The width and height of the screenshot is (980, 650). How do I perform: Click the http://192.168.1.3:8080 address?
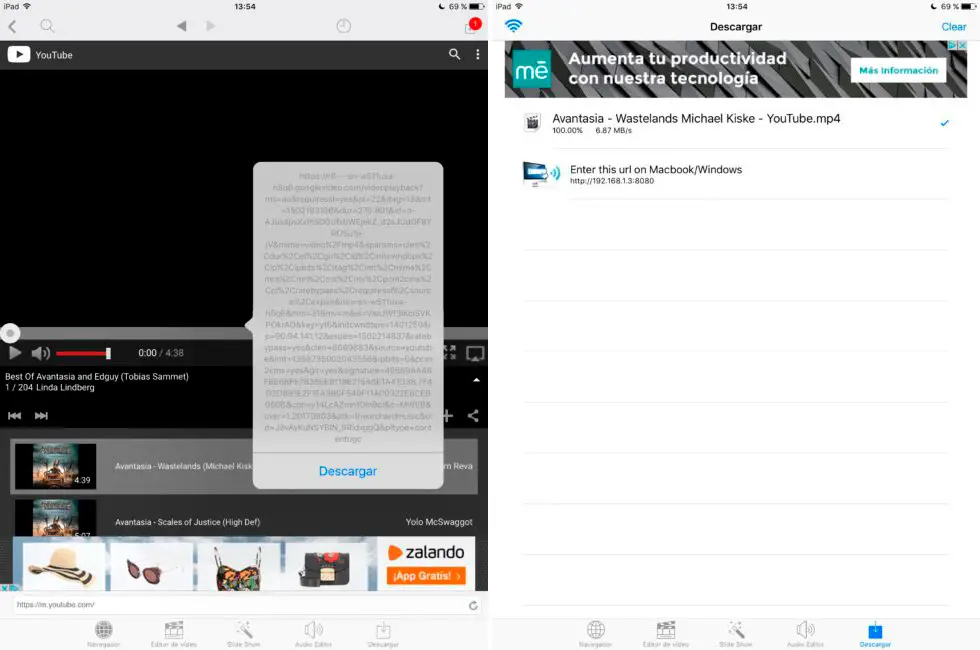click(612, 181)
